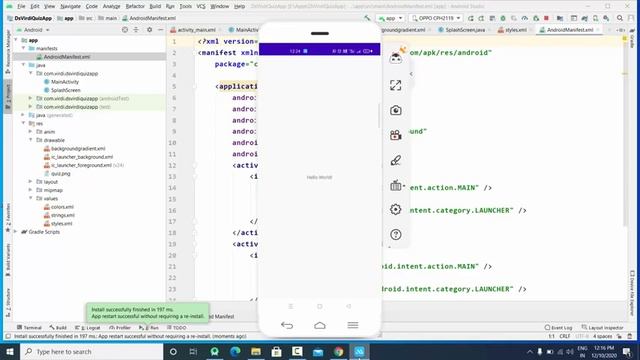Screen dimensions: 640x360
Task: Select SplashScreen class in tree
Action: pyautogui.click(x=65, y=90)
